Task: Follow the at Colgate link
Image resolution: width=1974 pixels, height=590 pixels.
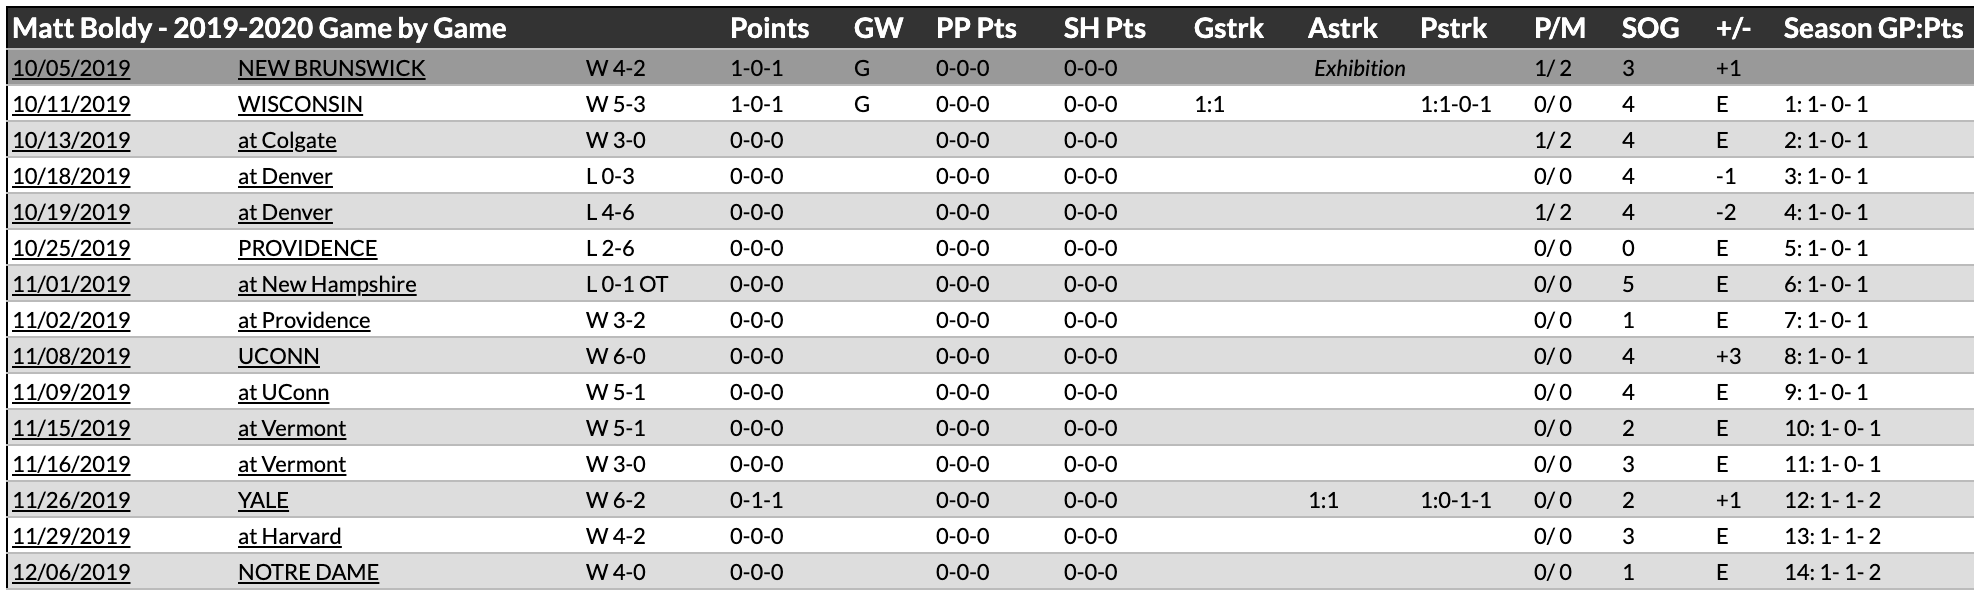Action: point(287,141)
